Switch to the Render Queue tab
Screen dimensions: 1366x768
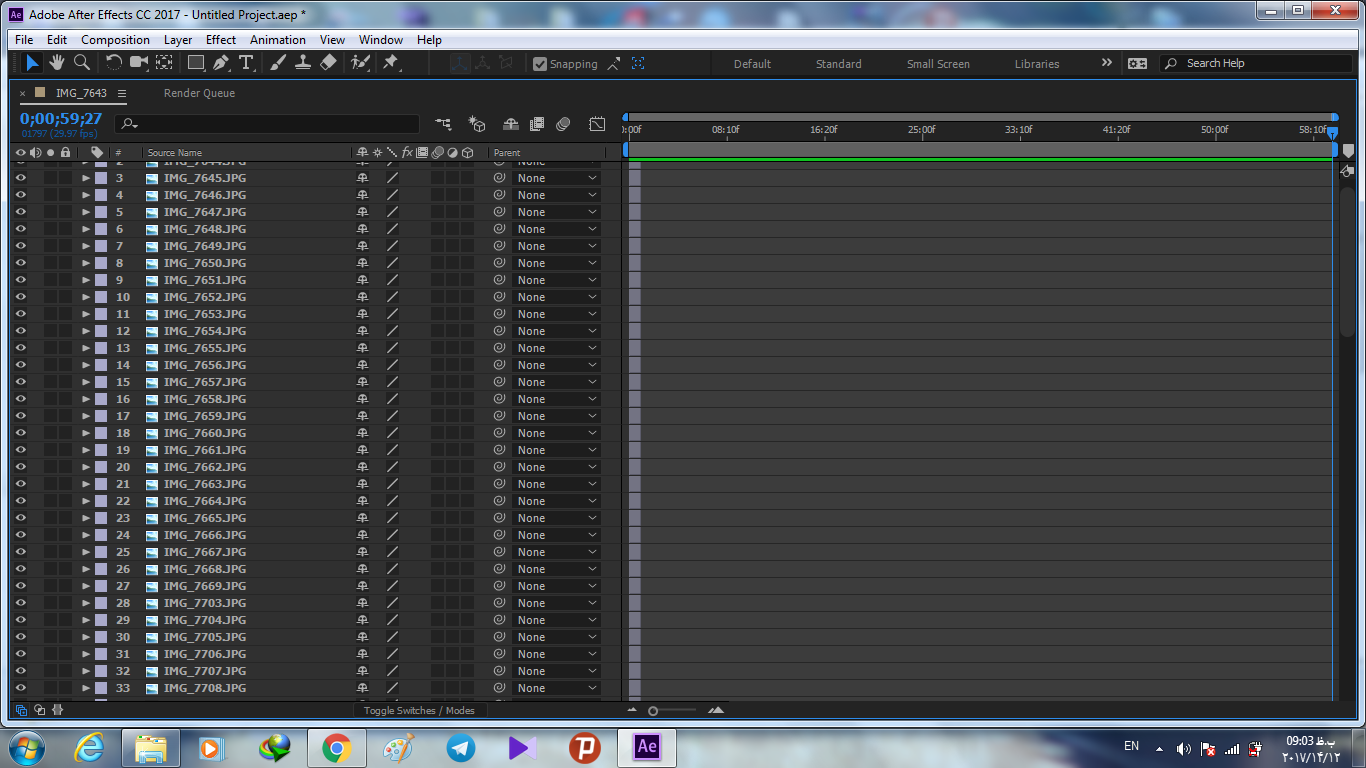[x=199, y=93]
